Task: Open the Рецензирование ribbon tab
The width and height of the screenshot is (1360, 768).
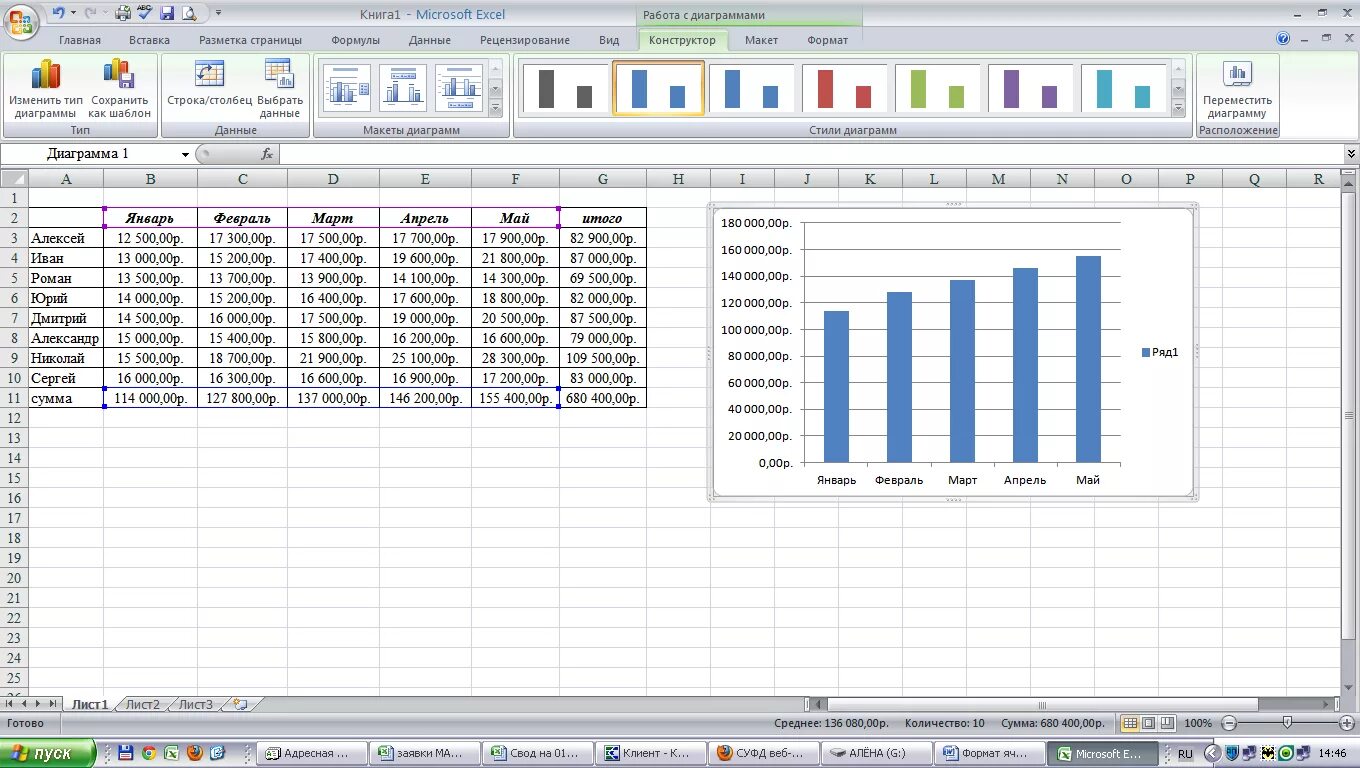Action: tap(525, 40)
